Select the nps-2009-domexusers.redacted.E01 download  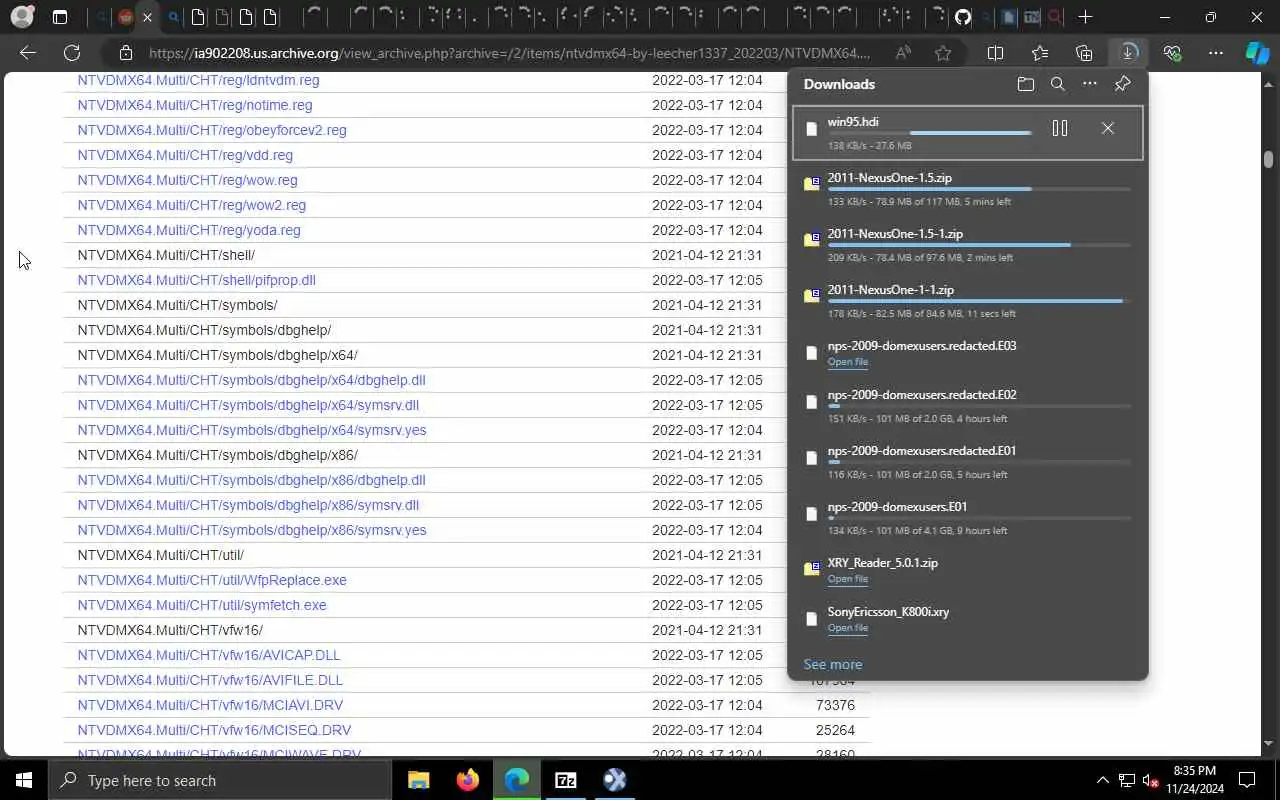tap(967, 462)
